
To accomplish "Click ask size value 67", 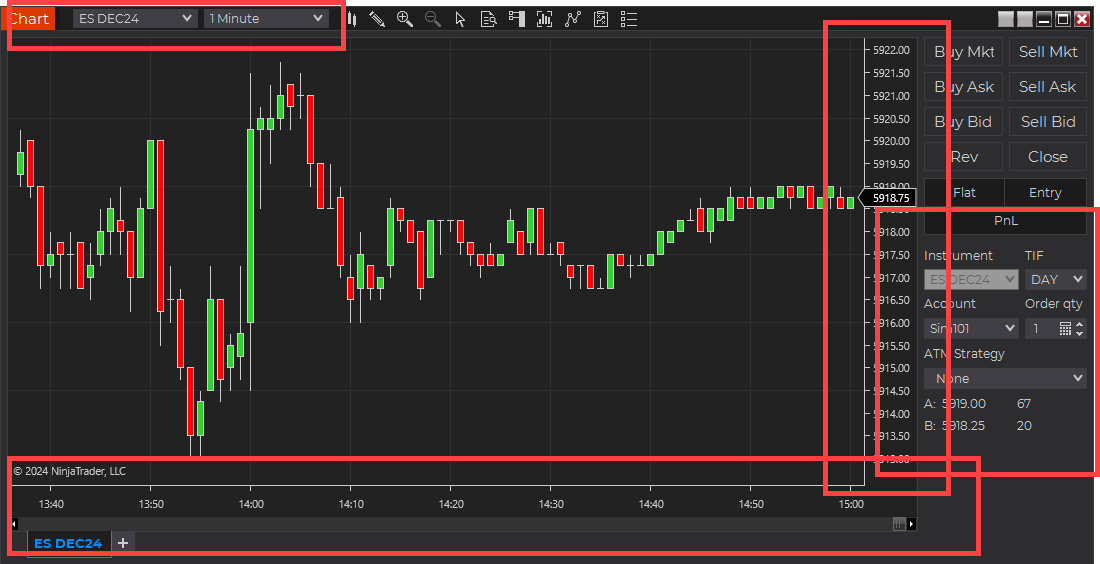I will 1024,403.
